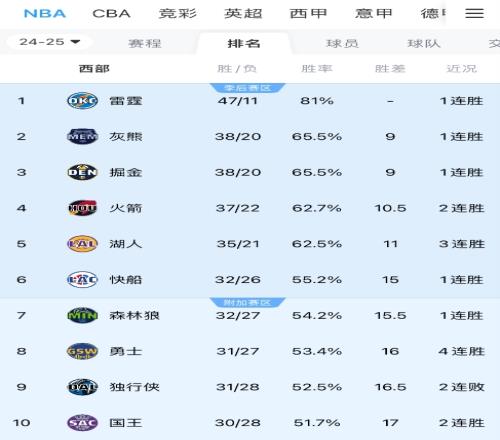Tap the DEN Nuggets team logo
The height and width of the screenshot is (440, 500).
82,172
